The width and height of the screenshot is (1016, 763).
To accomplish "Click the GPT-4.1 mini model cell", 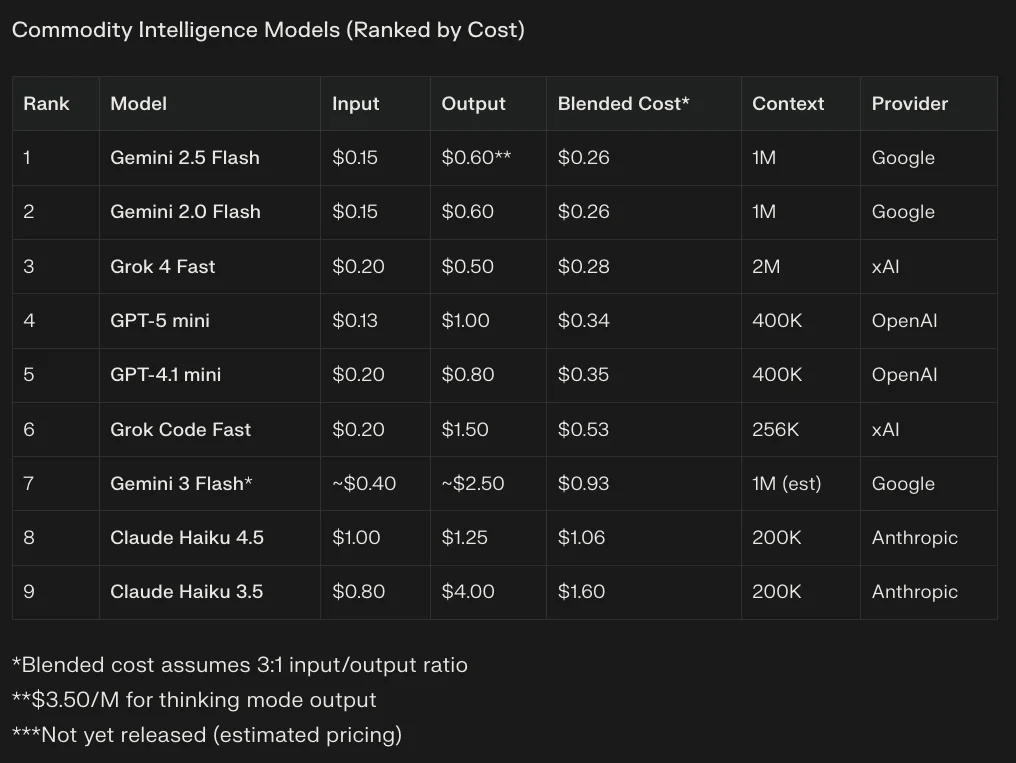I will 166,375.
